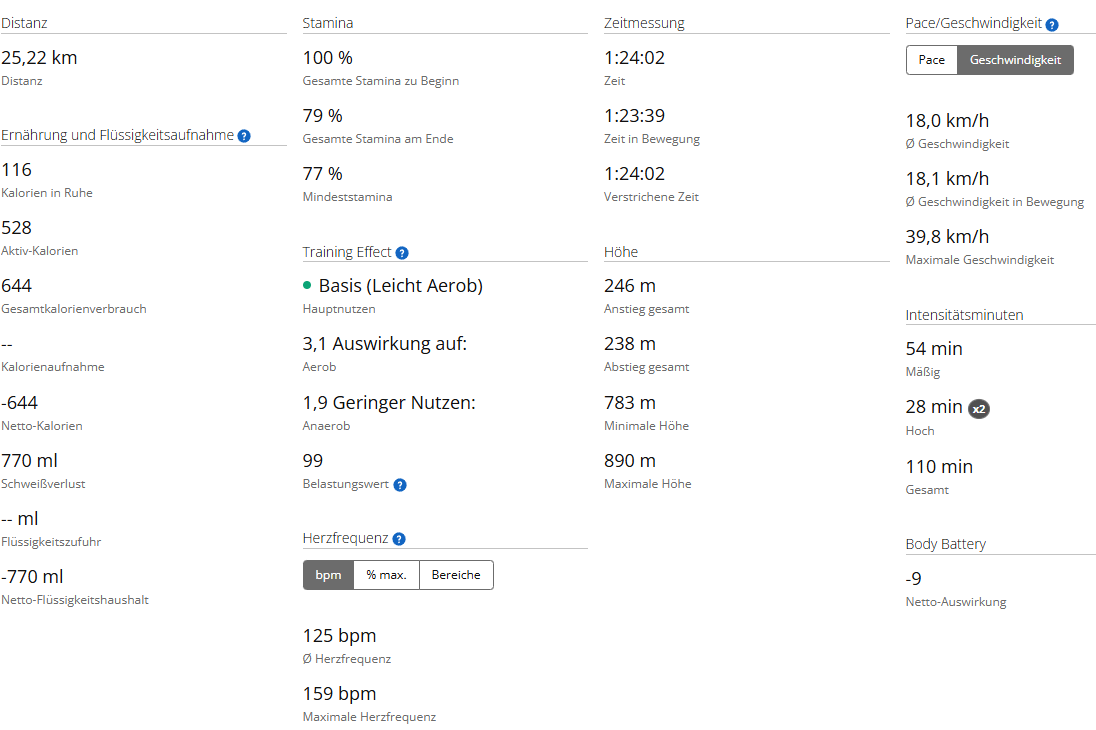The width and height of the screenshot is (1096, 730).
Task: Click the 18,1 km/h speed in Bewegung
Action: tap(947, 178)
